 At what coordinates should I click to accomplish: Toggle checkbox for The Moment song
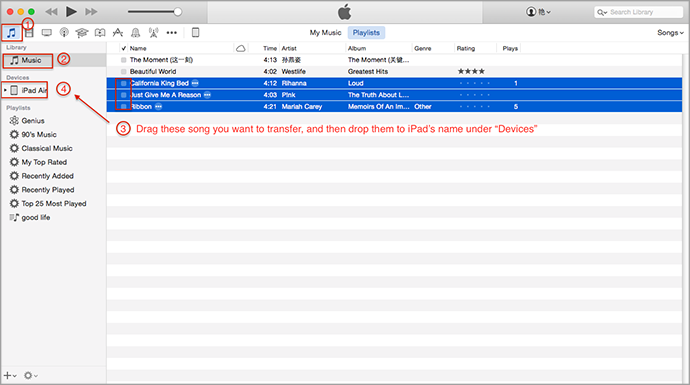[x=124, y=60]
